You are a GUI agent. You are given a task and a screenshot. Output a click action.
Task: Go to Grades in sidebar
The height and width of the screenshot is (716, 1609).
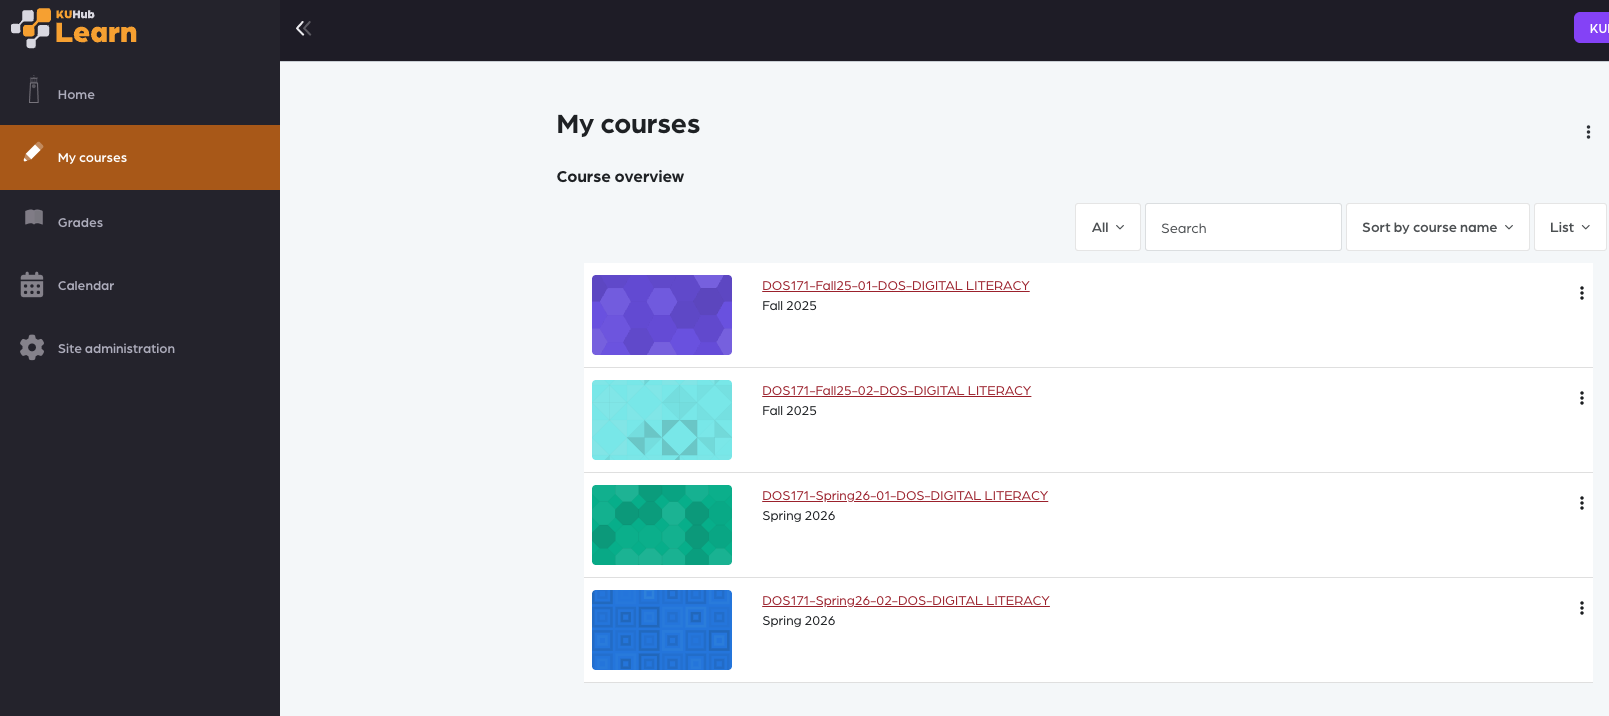[x=140, y=222]
